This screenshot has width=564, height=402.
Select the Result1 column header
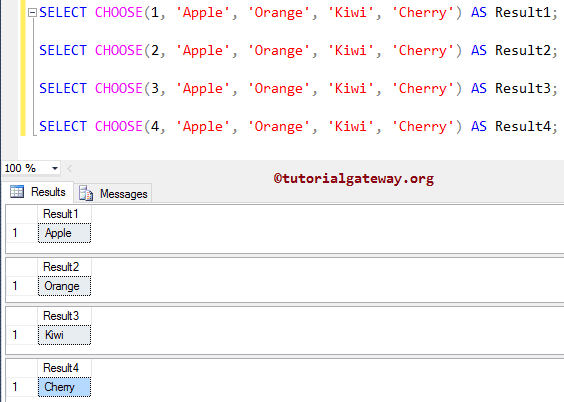[64, 214]
